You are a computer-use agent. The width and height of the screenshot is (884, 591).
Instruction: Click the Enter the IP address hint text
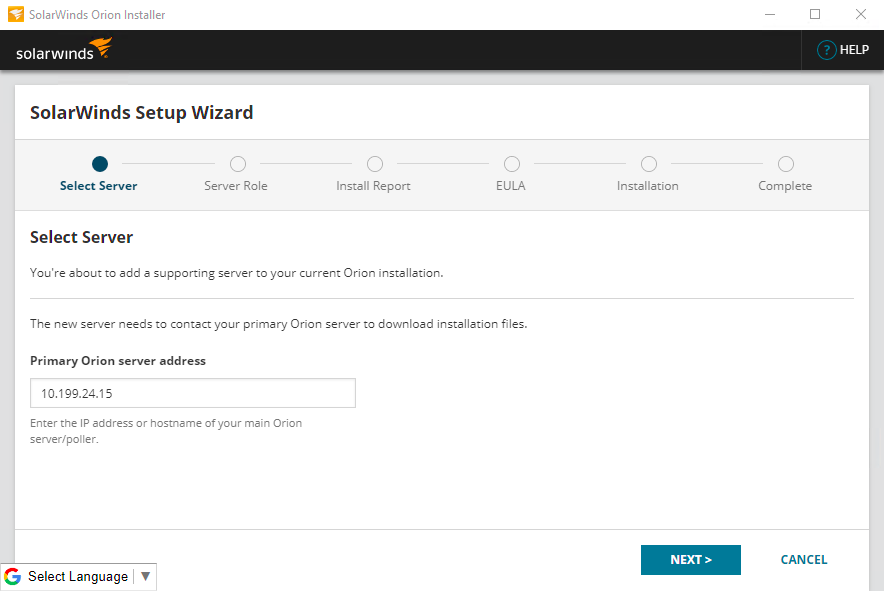(166, 431)
